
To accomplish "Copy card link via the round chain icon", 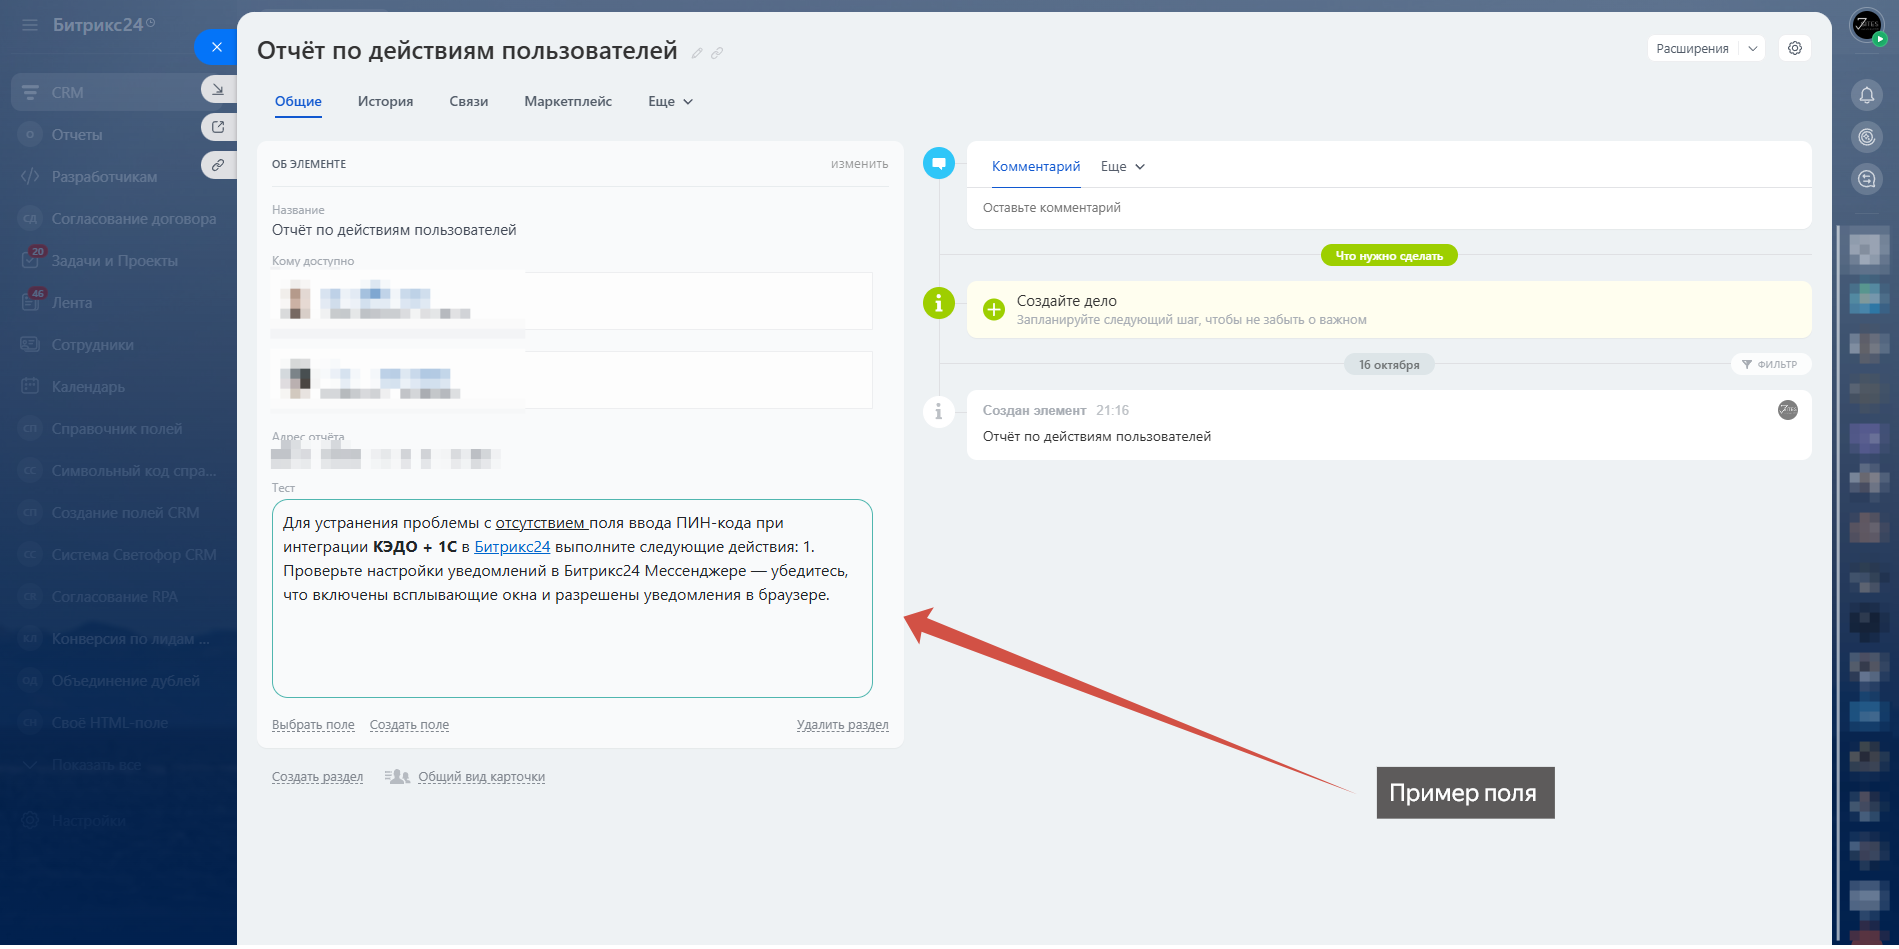I will point(218,165).
